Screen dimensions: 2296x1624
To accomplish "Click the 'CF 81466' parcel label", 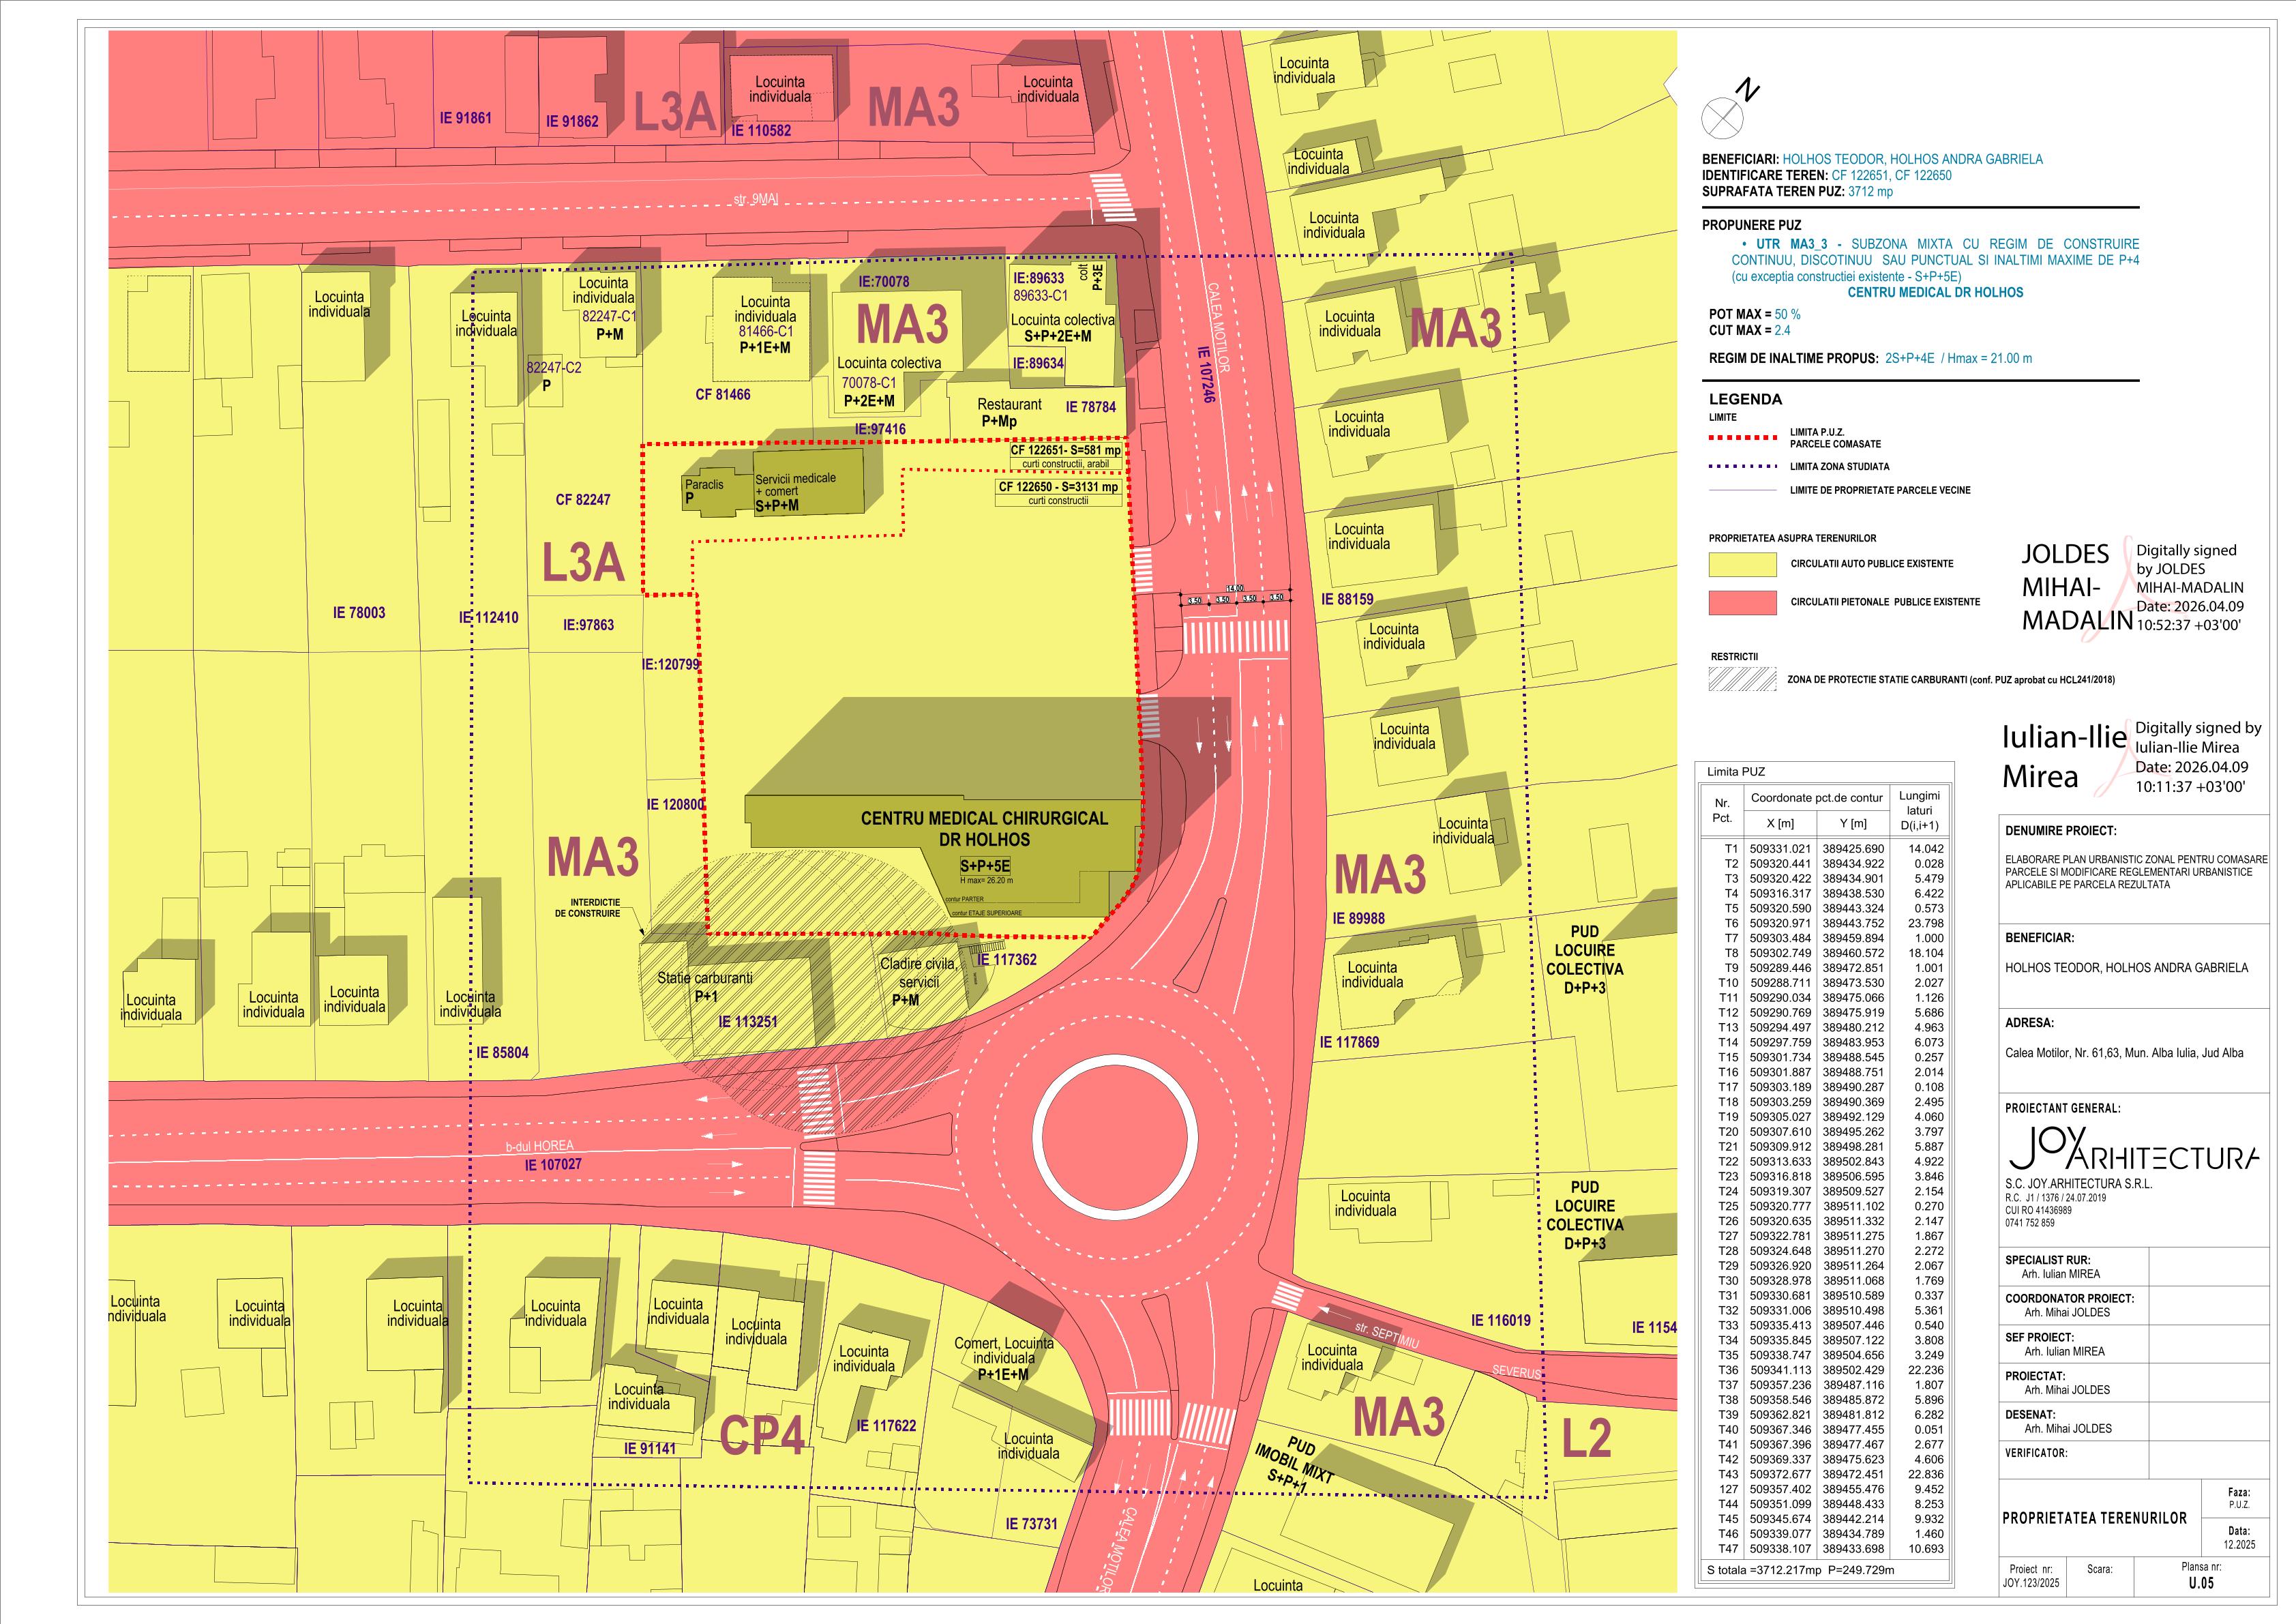I will [x=722, y=395].
